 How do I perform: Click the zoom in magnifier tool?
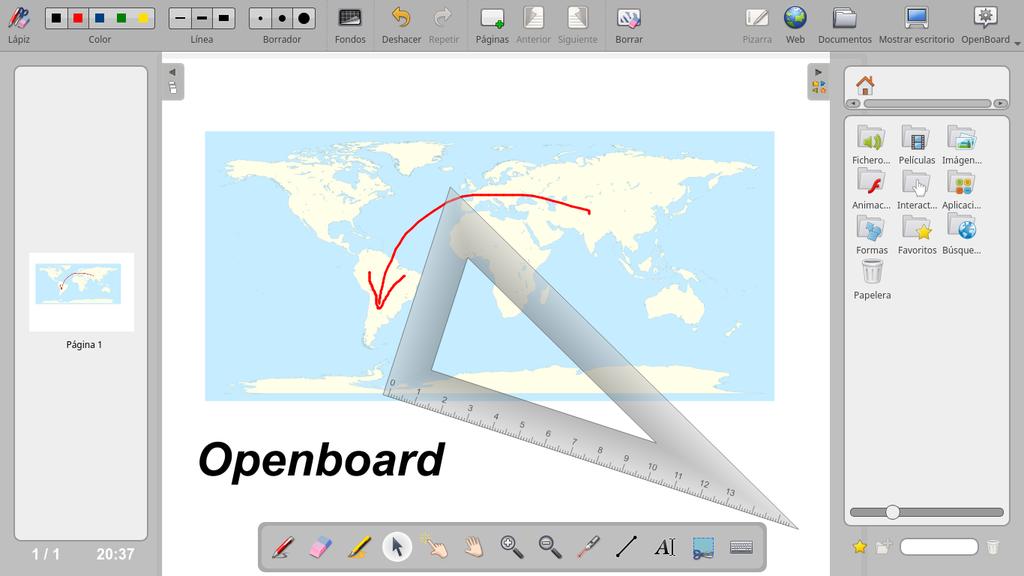[511, 547]
